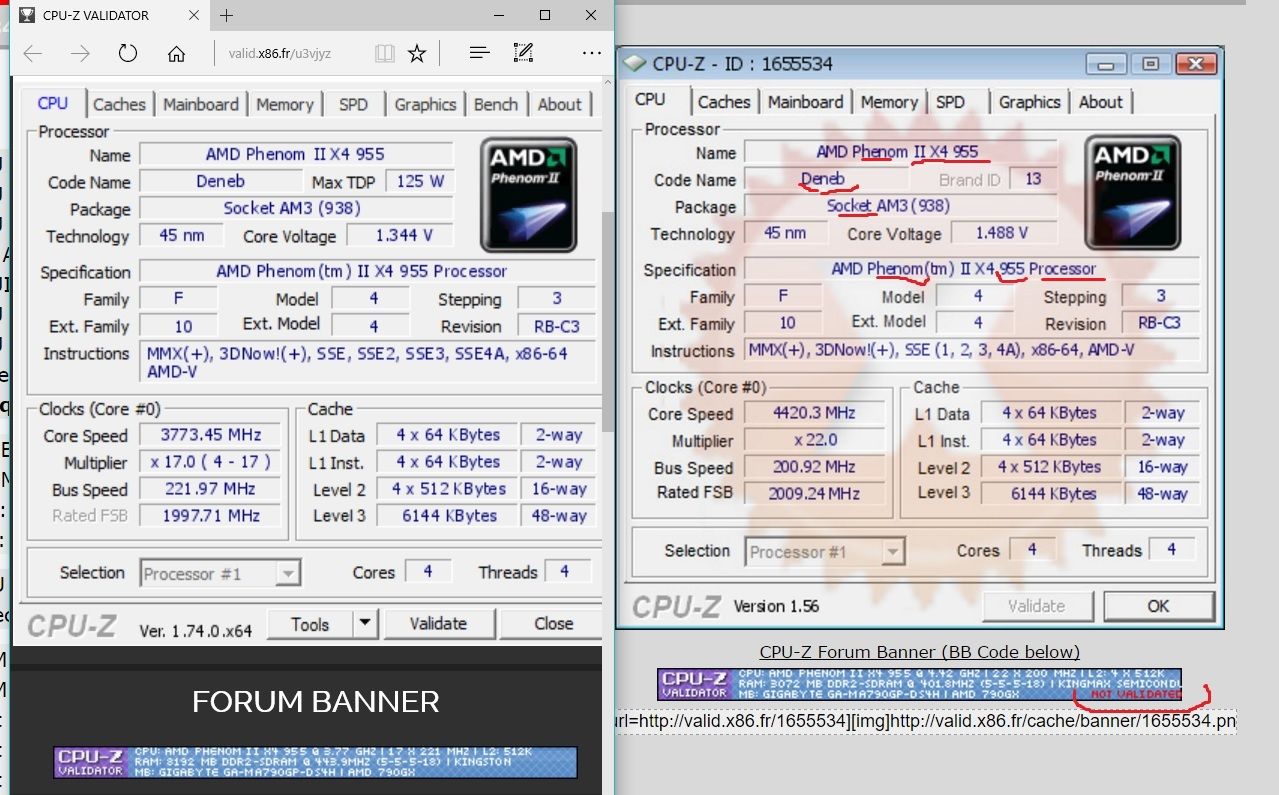Open About tab in right CPU-Z 1655534 window
Image resolution: width=1279 pixels, height=795 pixels.
[1101, 102]
